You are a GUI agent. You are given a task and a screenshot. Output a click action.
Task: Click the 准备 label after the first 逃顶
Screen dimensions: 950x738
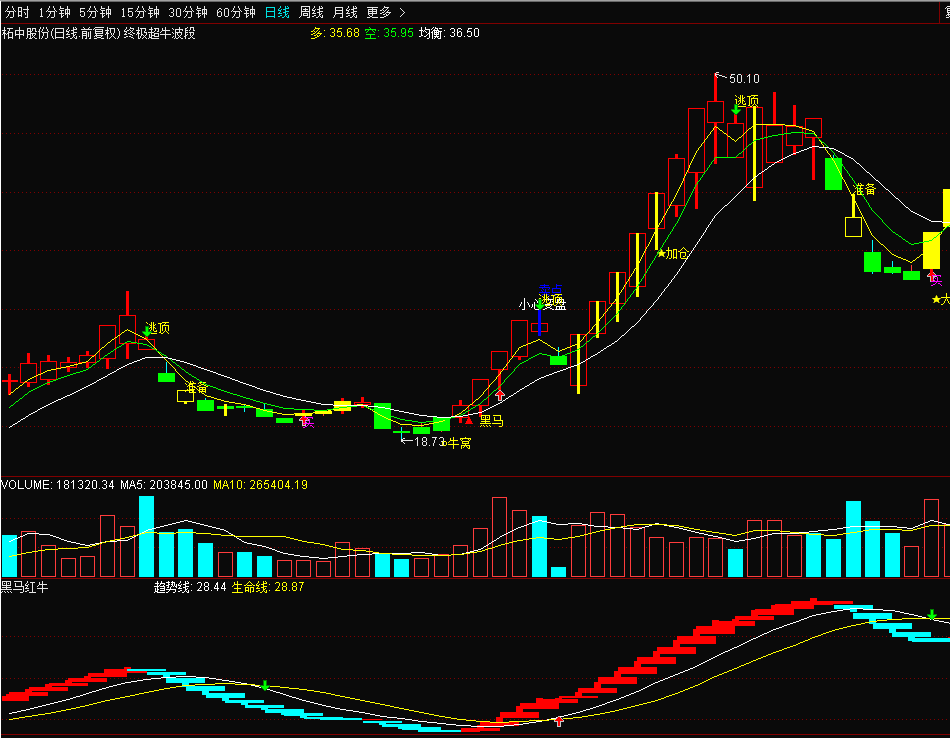196,387
